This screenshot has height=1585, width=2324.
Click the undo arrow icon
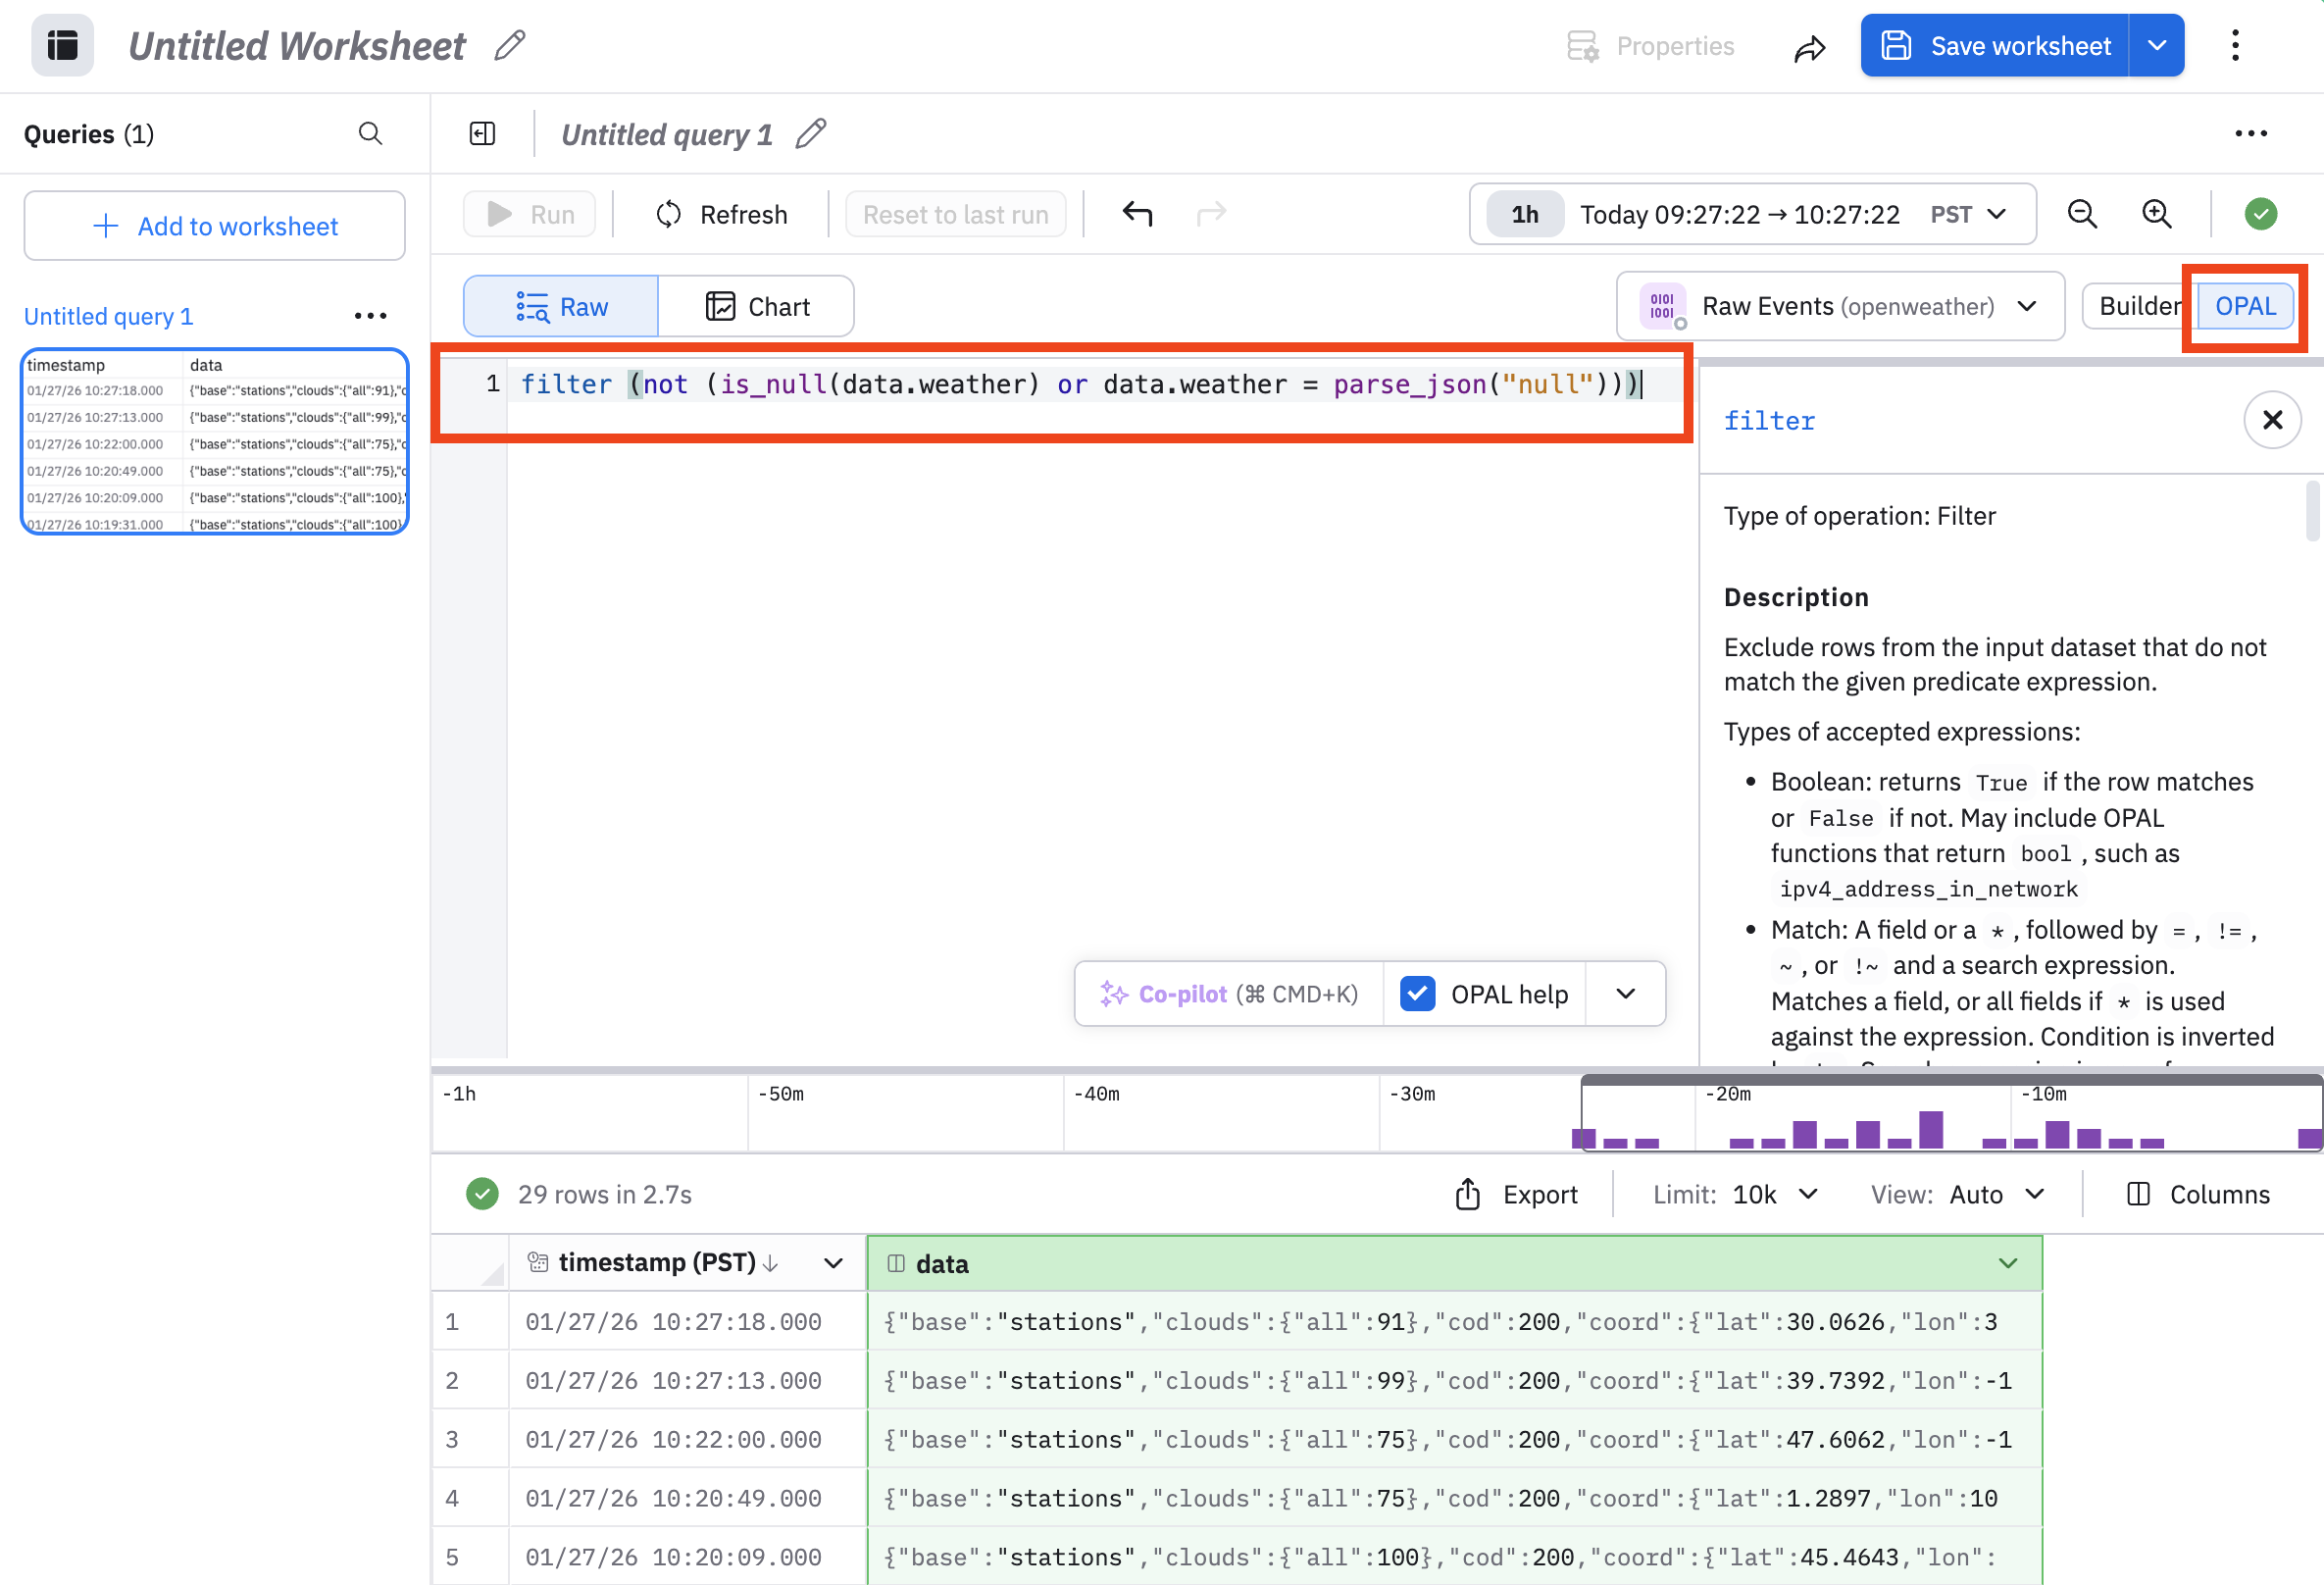[x=1137, y=214]
